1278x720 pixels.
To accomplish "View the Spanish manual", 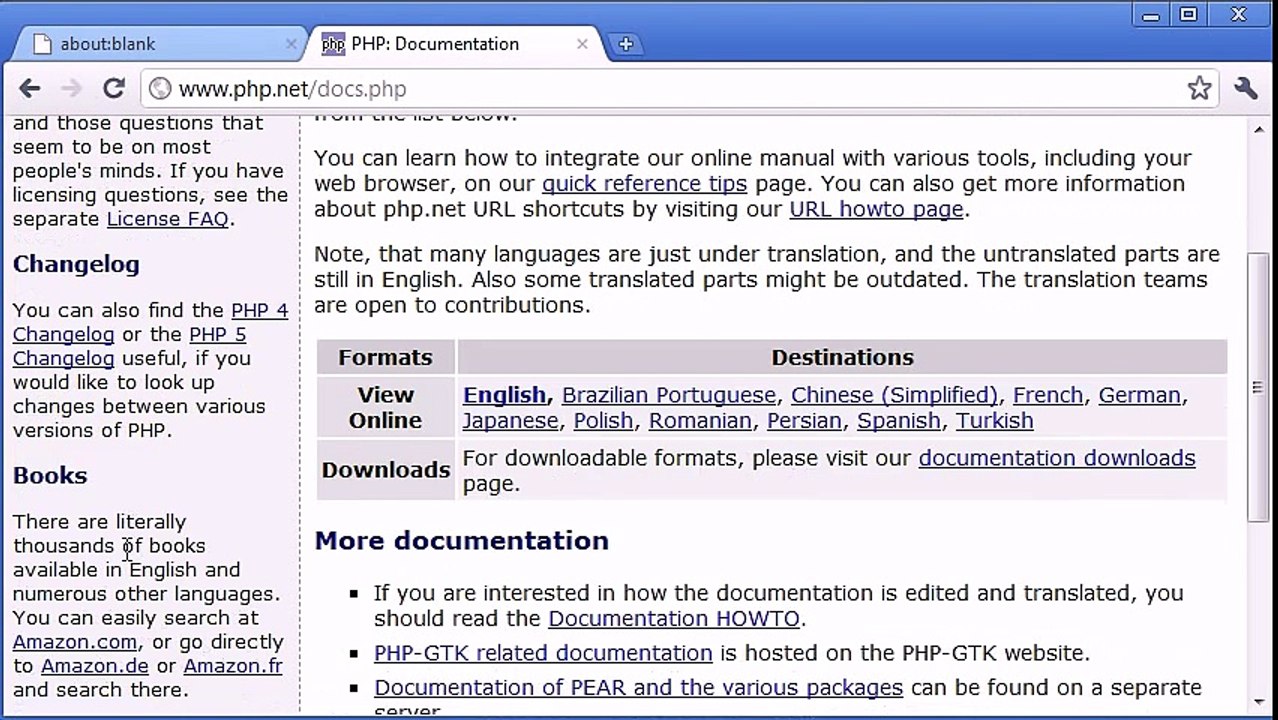I will click(899, 421).
